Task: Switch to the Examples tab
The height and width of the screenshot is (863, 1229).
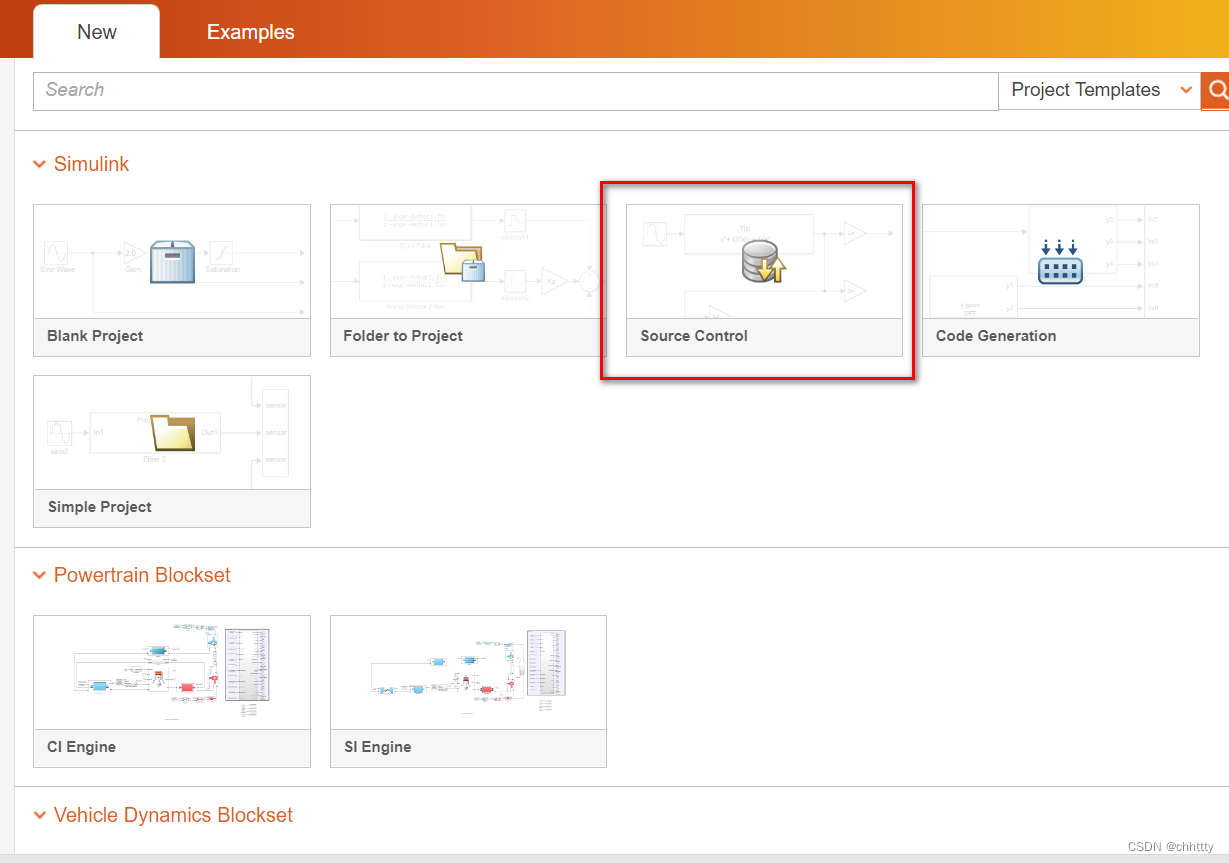Action: click(x=251, y=32)
